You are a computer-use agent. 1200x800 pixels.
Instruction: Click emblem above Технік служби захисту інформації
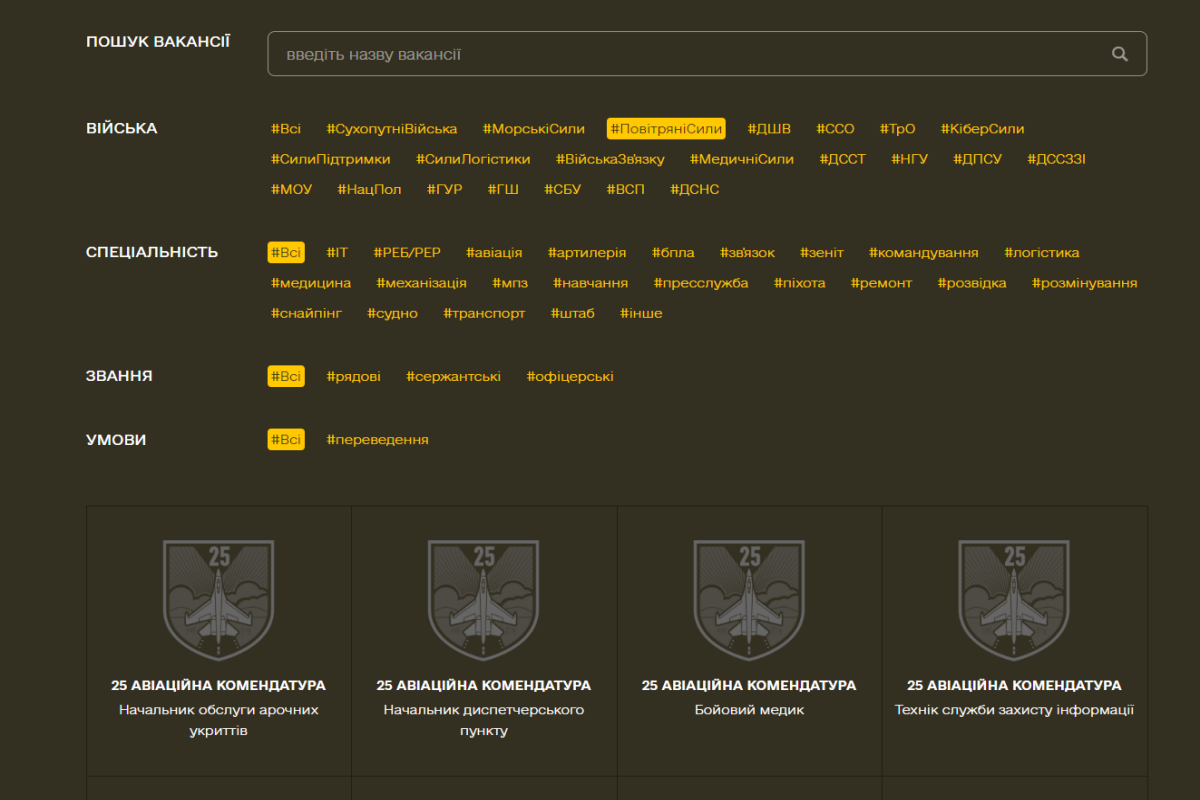(x=1014, y=600)
